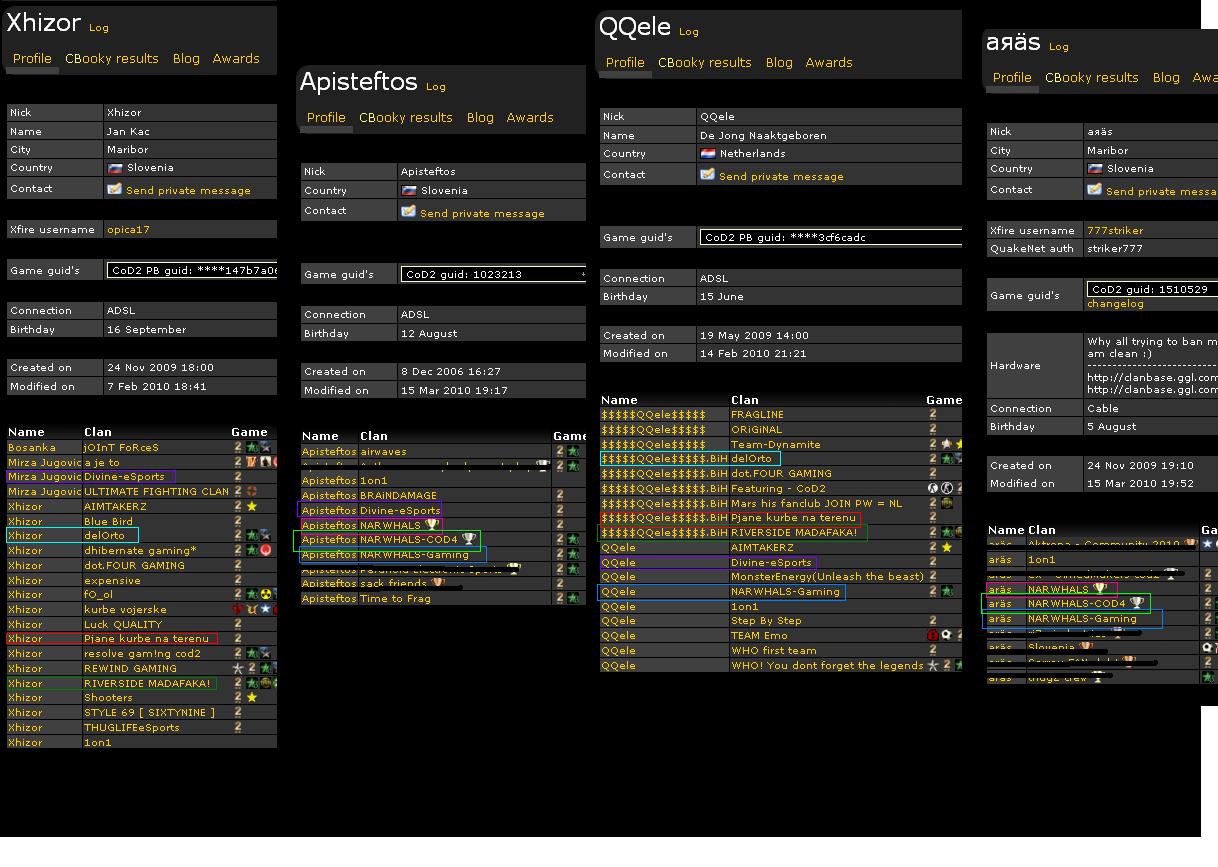The height and width of the screenshot is (867, 1218).
Task: Open the Team-Dynamite clan link
Action: pos(775,444)
